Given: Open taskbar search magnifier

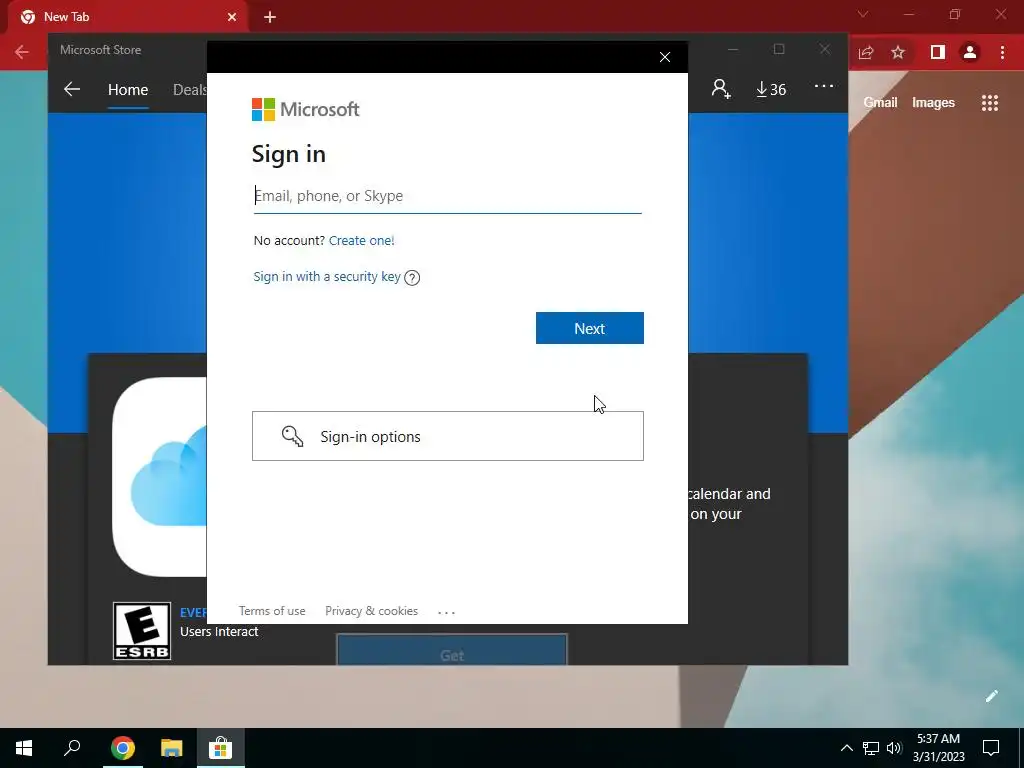Looking at the screenshot, I should point(72,748).
